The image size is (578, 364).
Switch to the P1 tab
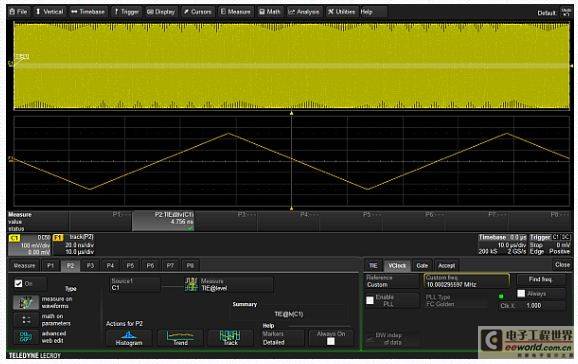point(51,266)
